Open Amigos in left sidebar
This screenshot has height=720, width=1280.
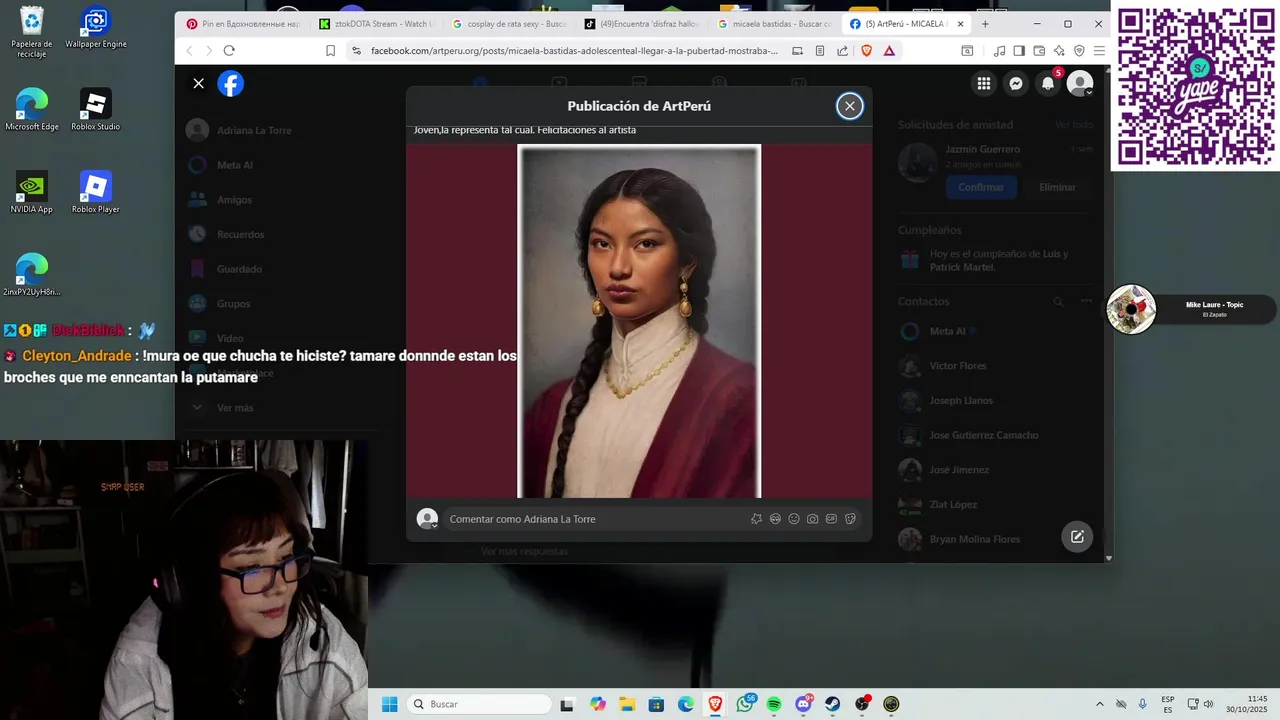[x=234, y=200]
